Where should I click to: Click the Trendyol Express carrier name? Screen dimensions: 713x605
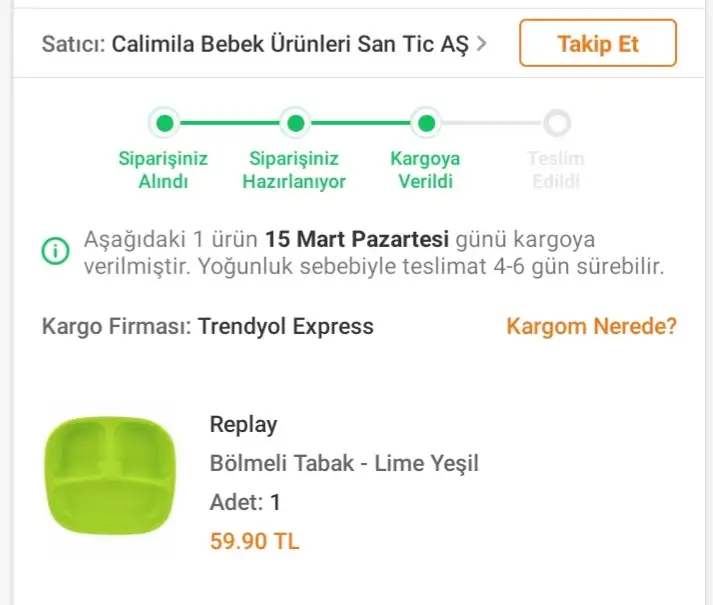click(286, 326)
